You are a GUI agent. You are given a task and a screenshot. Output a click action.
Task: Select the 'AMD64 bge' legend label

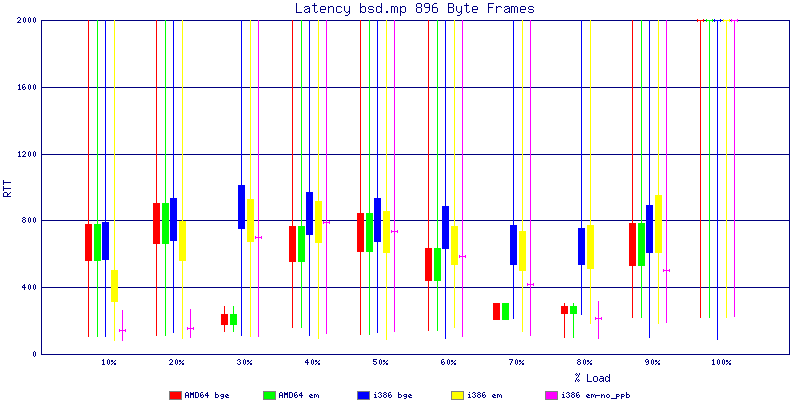point(207,395)
